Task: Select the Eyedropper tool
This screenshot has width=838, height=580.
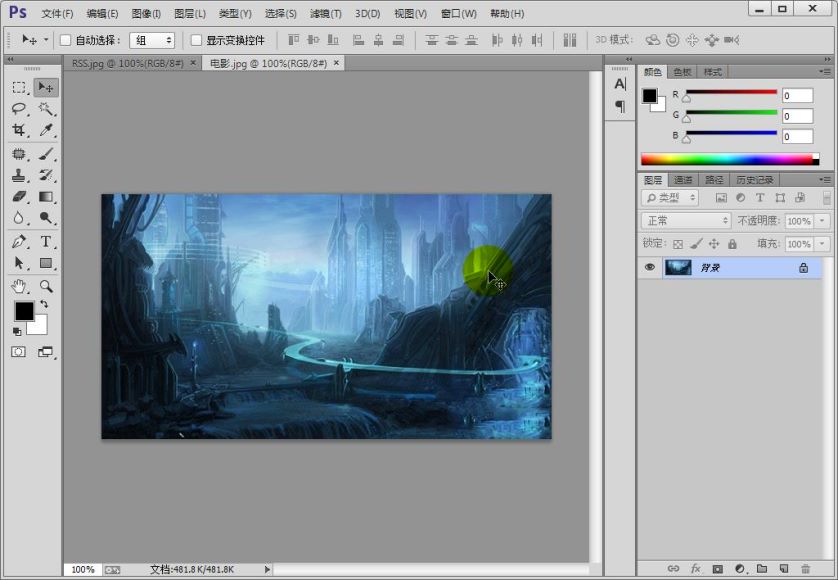Action: 46,130
